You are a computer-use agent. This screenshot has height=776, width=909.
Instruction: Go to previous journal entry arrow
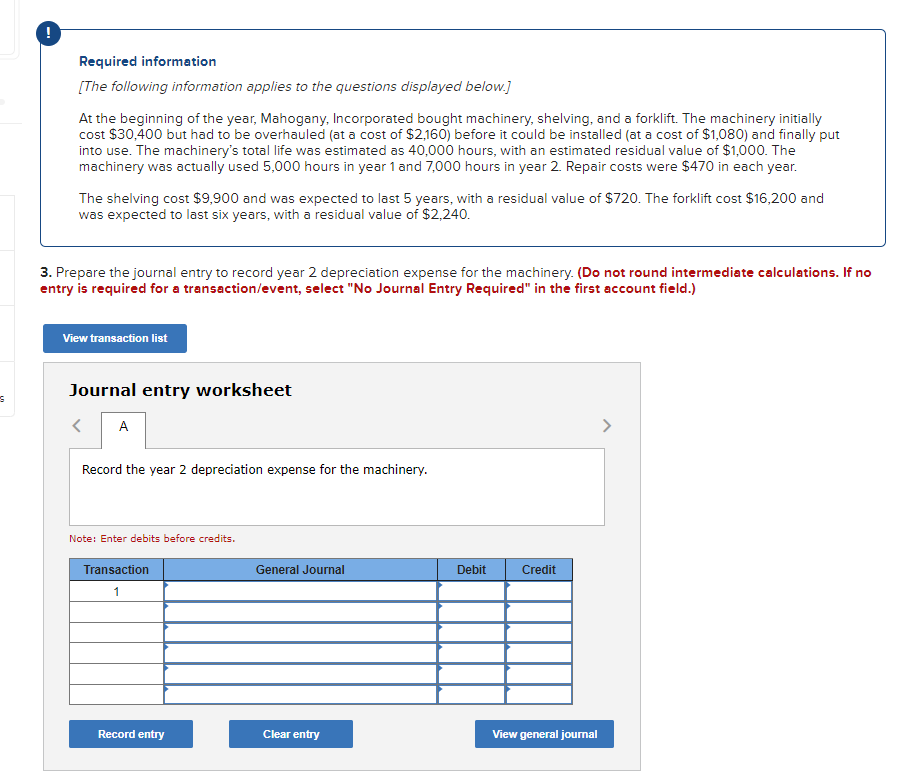(x=77, y=426)
